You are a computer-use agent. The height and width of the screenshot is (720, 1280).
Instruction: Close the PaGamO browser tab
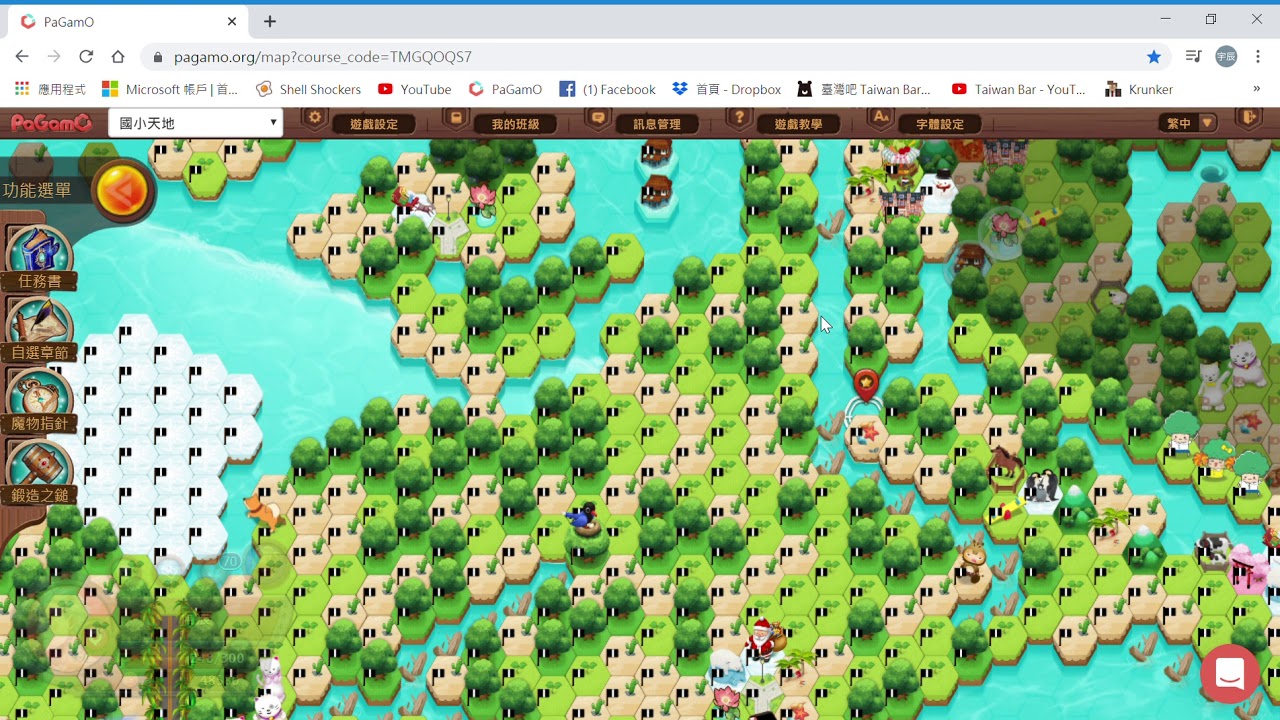click(232, 21)
